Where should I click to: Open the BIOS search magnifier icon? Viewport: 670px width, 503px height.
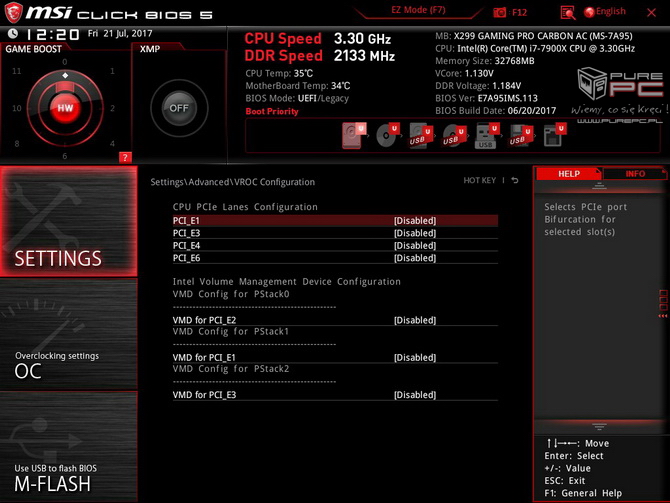point(567,13)
